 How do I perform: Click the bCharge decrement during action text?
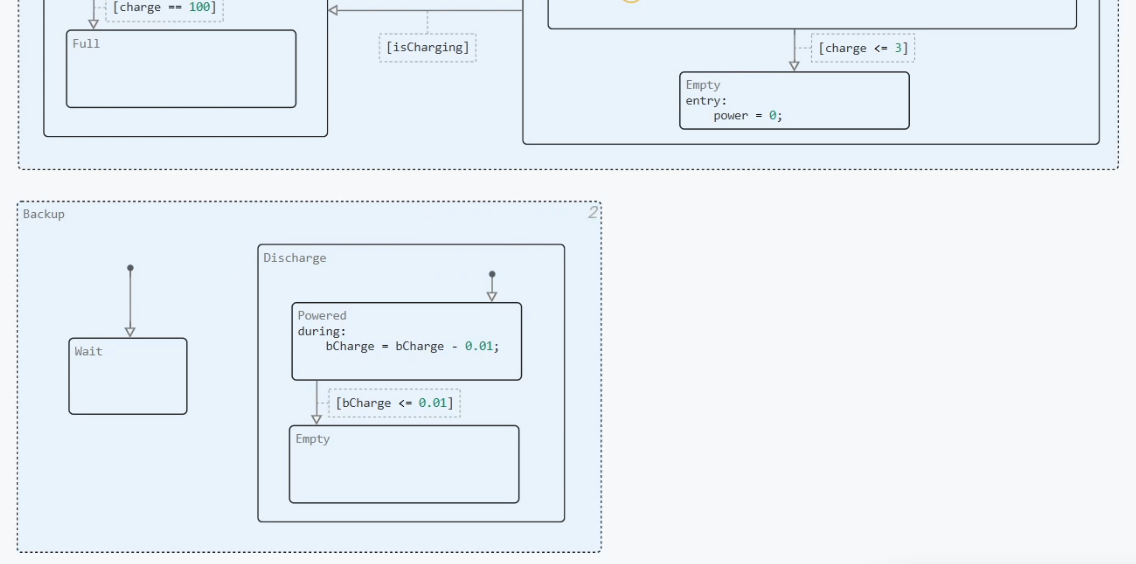[412, 346]
